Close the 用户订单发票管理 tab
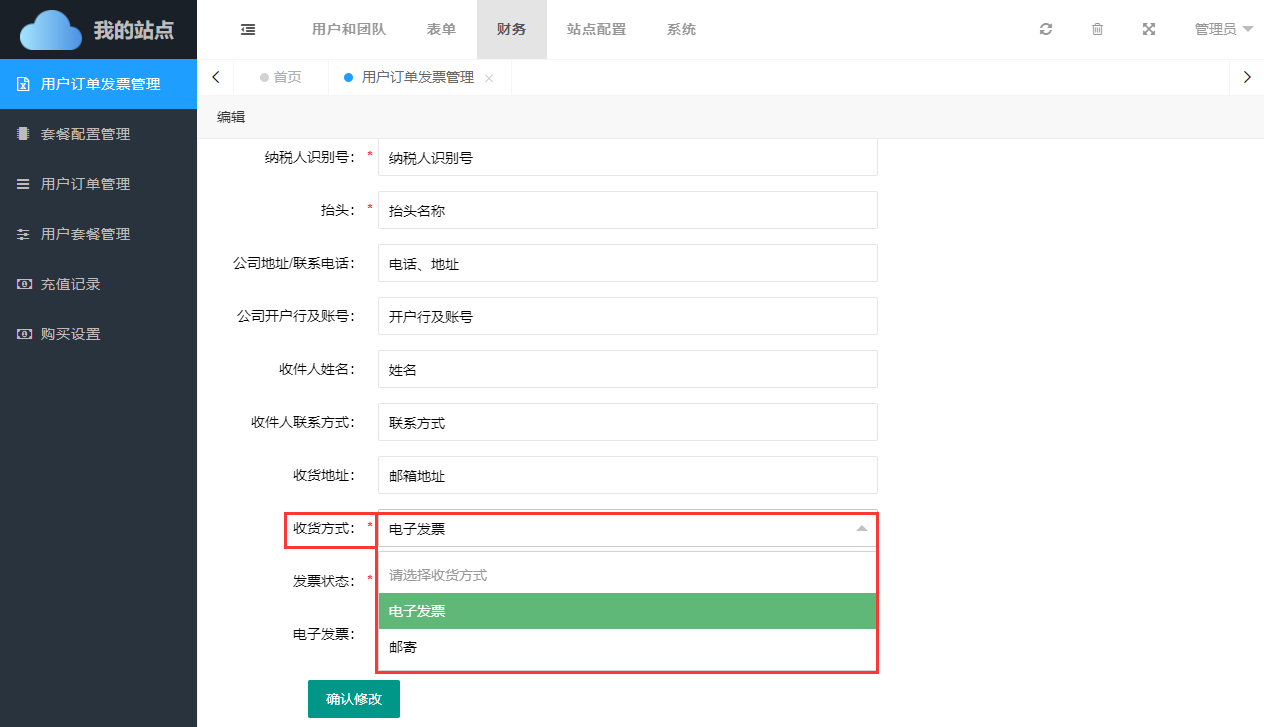 489,78
